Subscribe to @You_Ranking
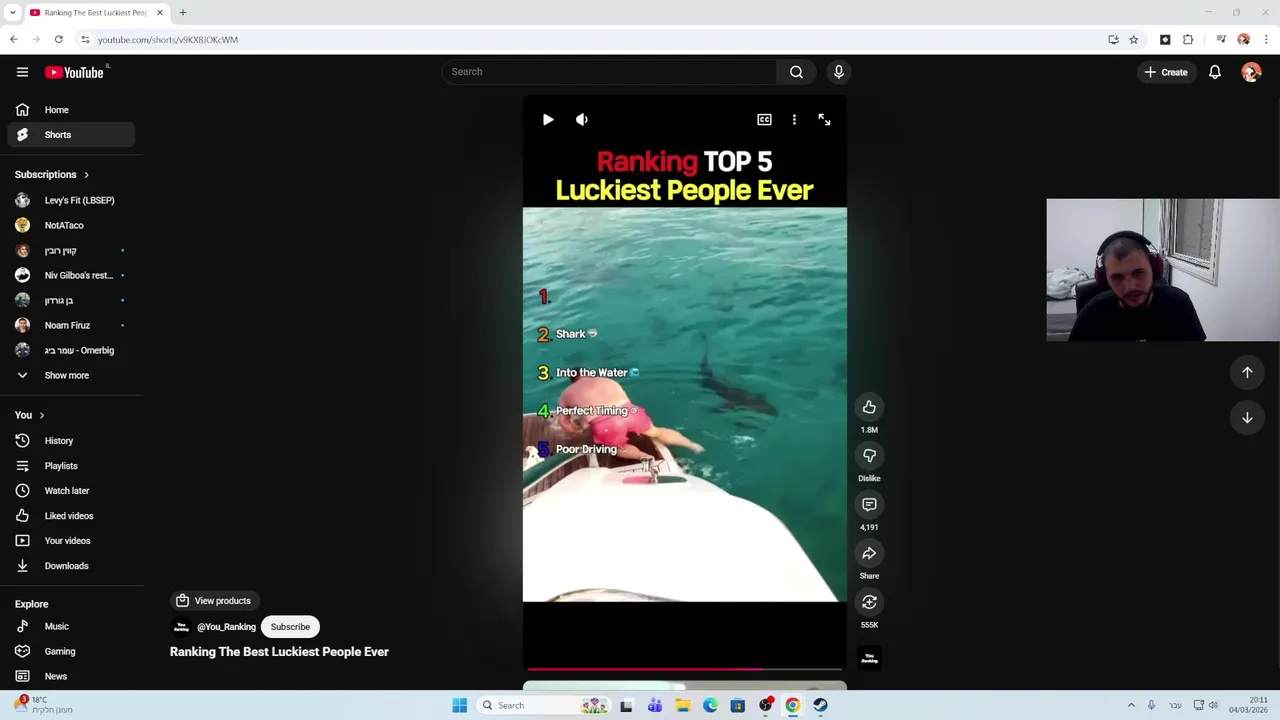Viewport: 1280px width, 720px height. click(x=290, y=627)
